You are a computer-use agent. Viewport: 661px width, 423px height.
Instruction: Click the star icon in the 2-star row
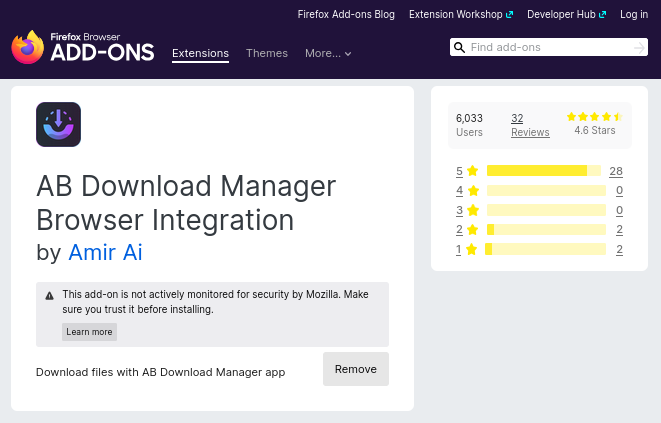(473, 230)
